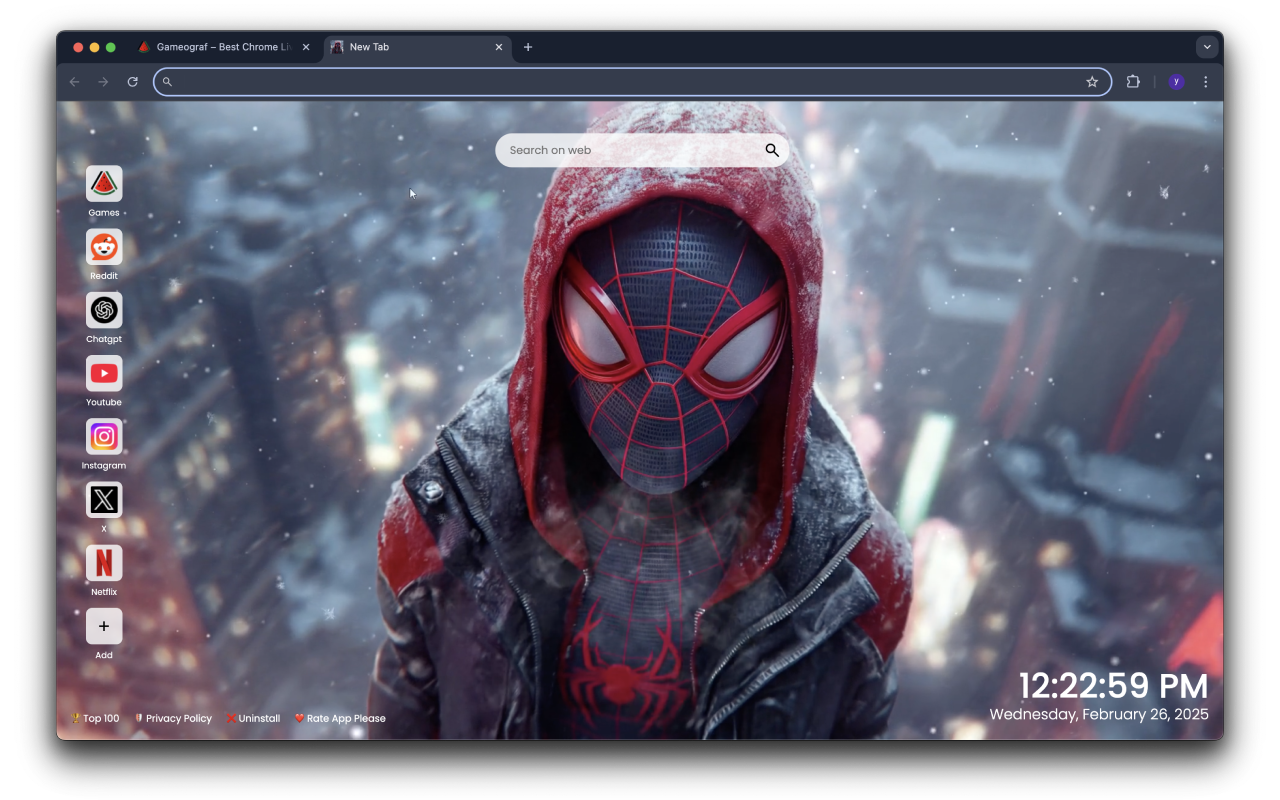Open the Reddit shortcut
Image resolution: width=1280 pixels, height=800 pixels.
point(104,247)
